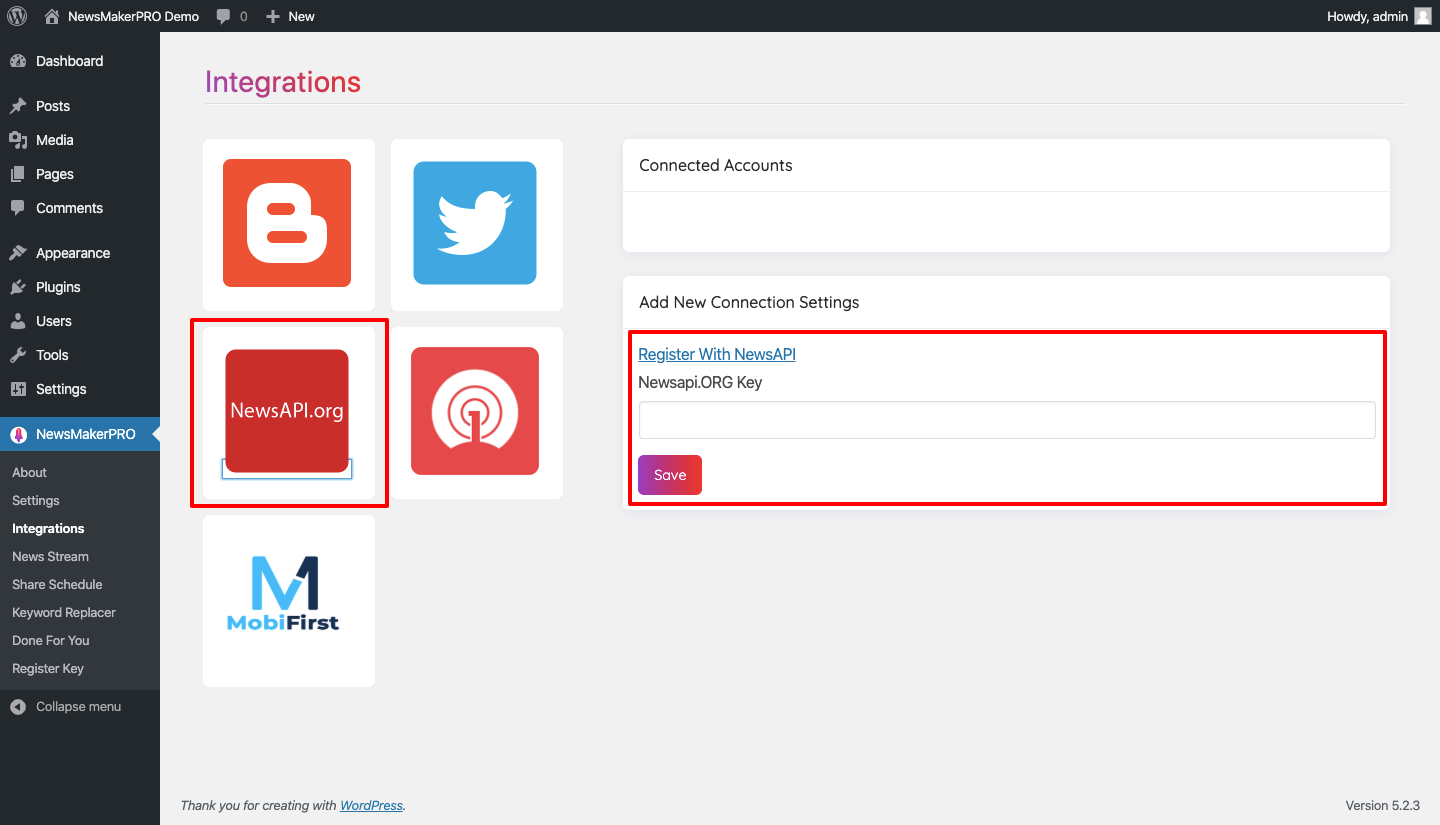
Task: Click the plus New icon in admin bar
Action: (272, 16)
